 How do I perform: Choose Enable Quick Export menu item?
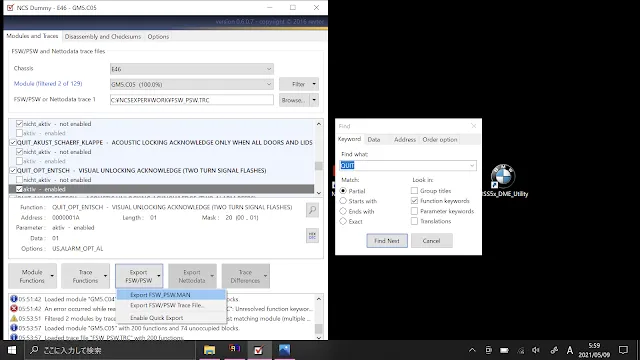click(171, 318)
